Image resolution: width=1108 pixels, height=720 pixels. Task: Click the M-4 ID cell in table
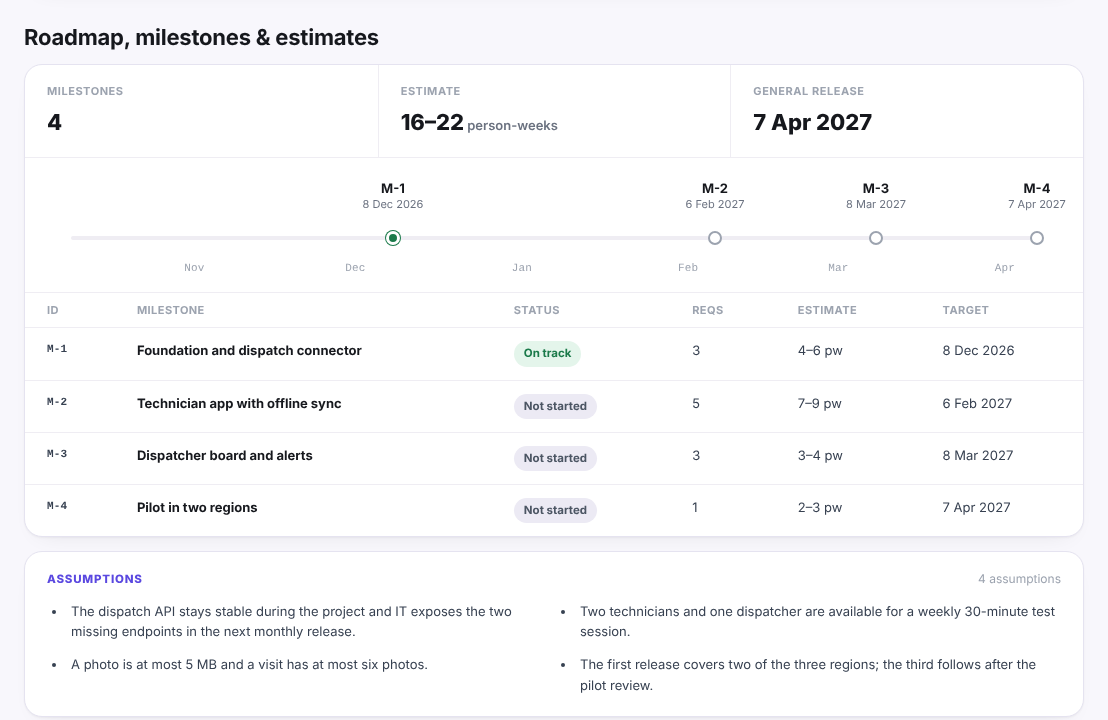(x=57, y=505)
